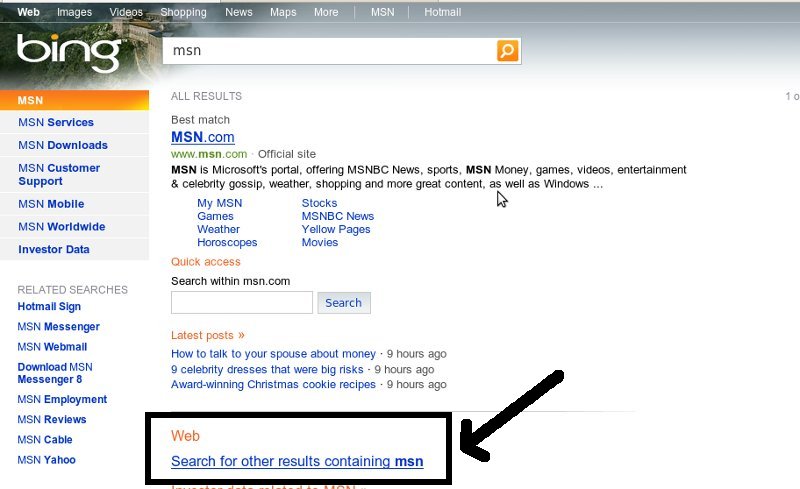
Task: Open MSN Customer Support in sidebar
Action: [x=59, y=175]
